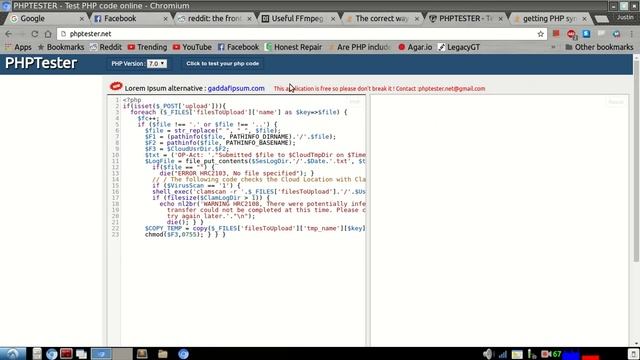The height and width of the screenshot is (360, 640).
Task: Go back with the browser back arrow
Action: click(9, 34)
